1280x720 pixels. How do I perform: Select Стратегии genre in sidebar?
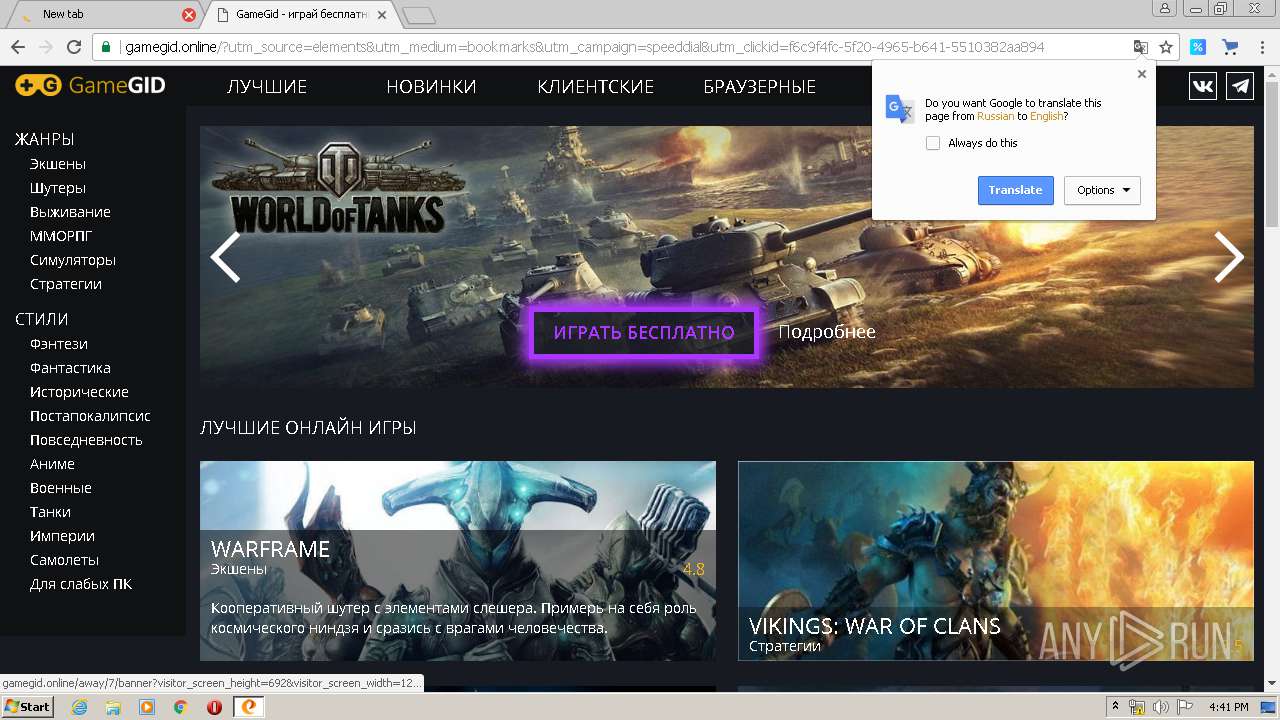coord(66,284)
